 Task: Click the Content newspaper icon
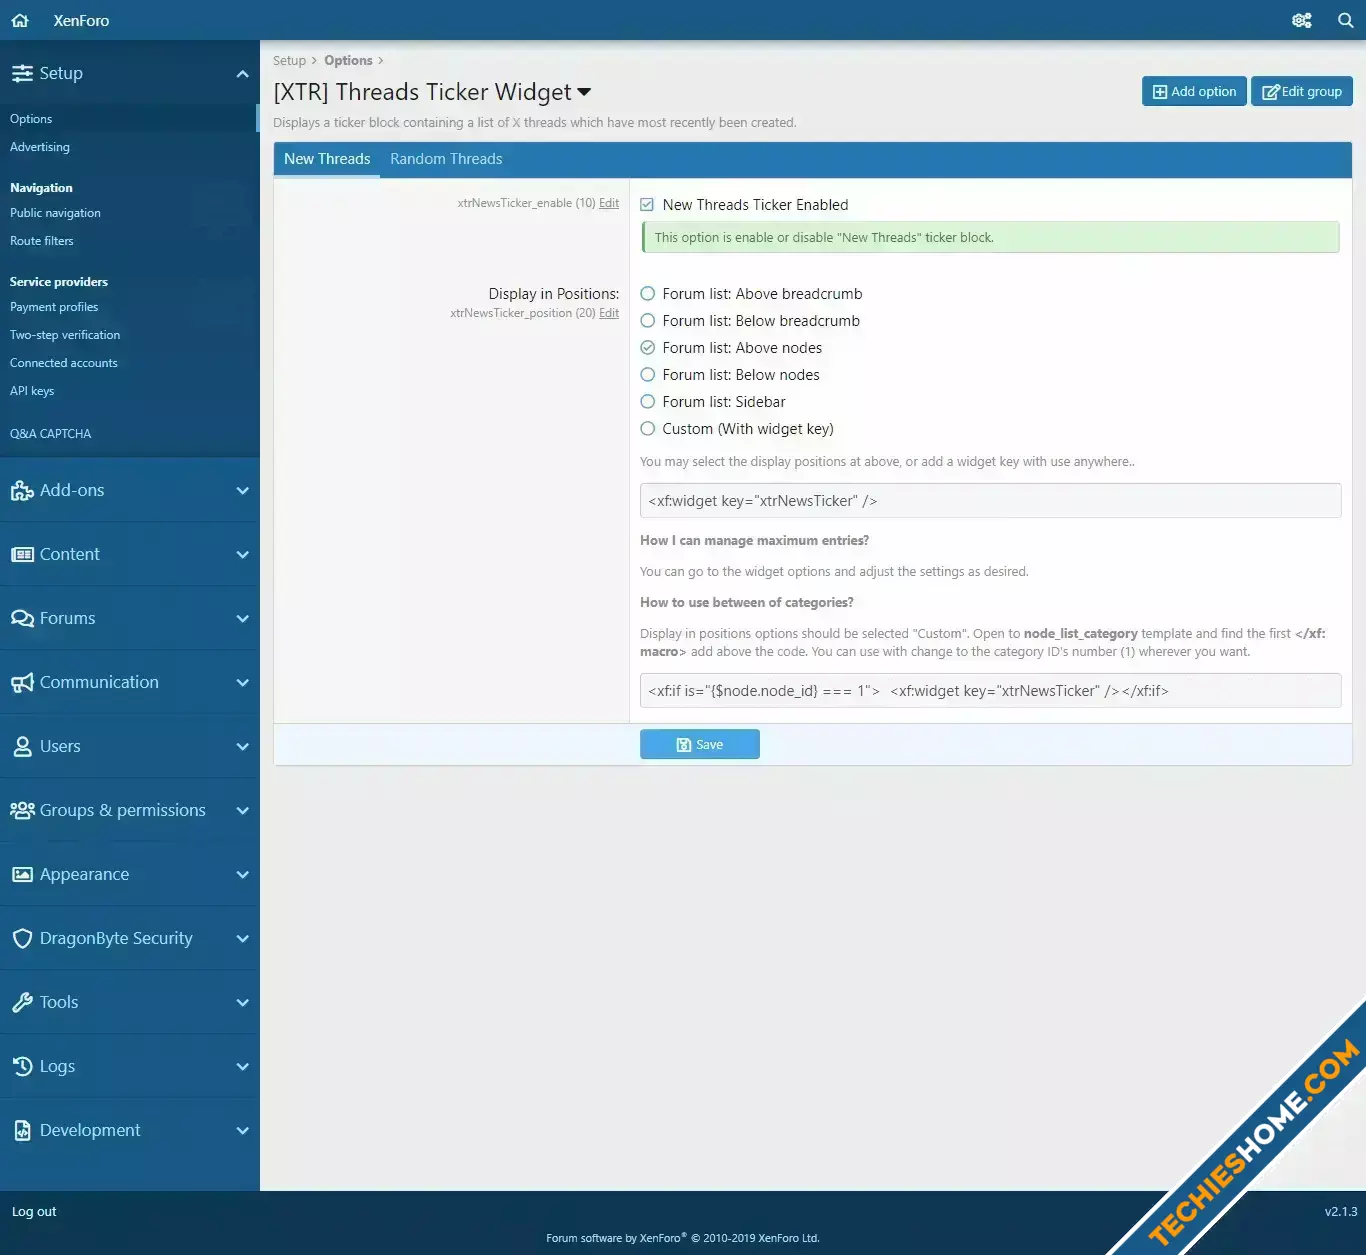pyautogui.click(x=22, y=554)
